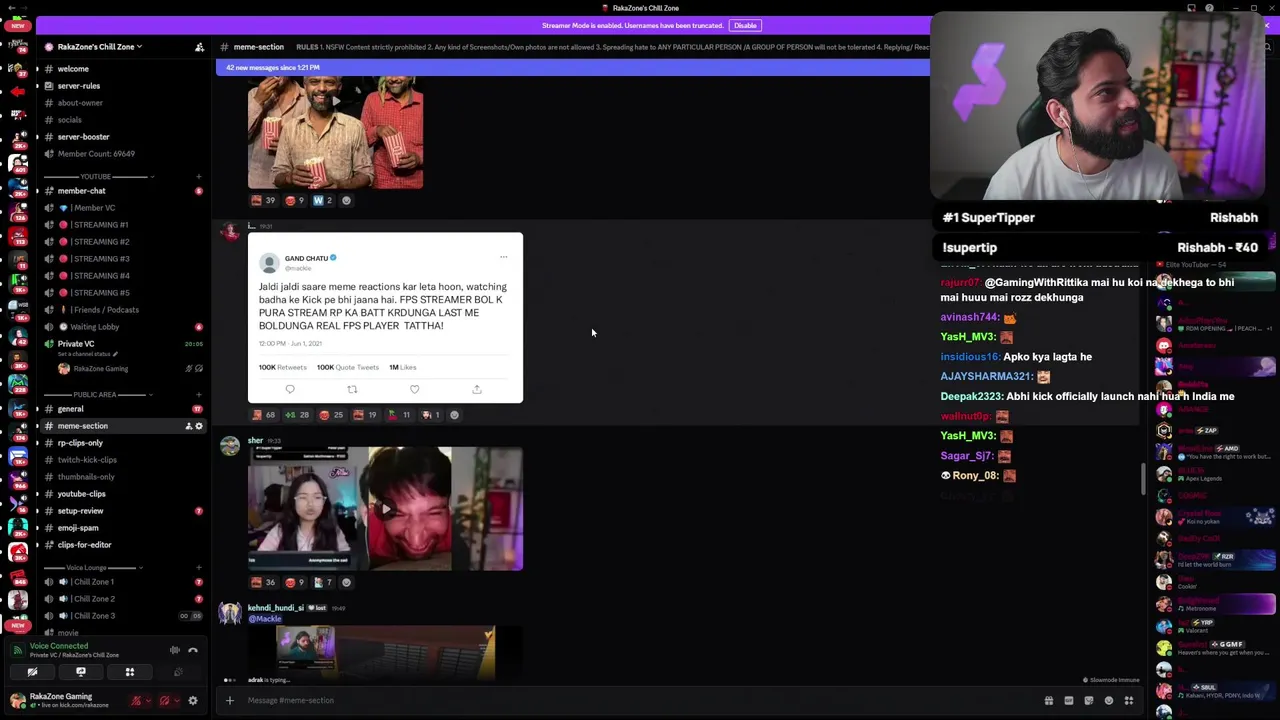Toggle the 36 count reaction on sher's video
This screenshot has height=720, width=1280.
pyautogui.click(x=263, y=582)
